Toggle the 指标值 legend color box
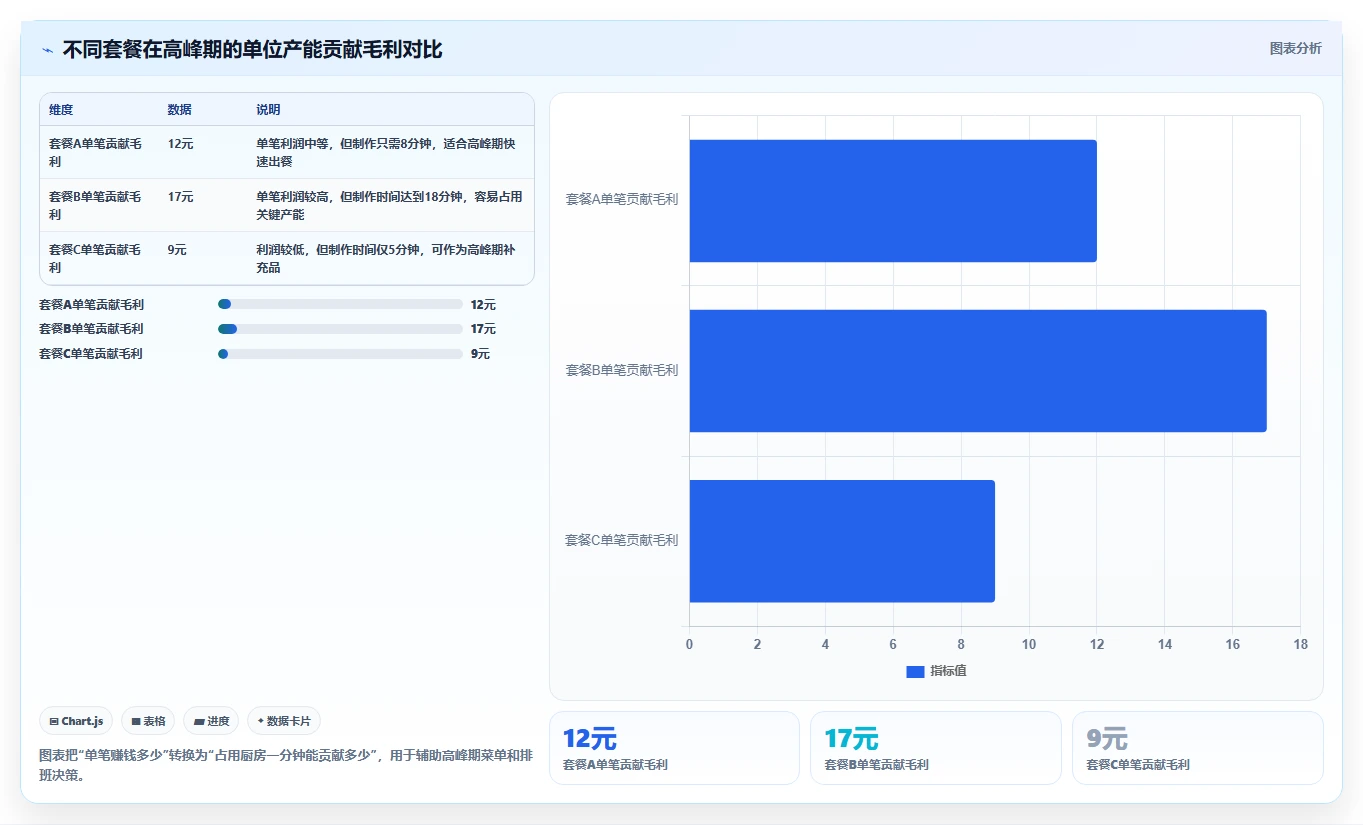 pos(915,671)
